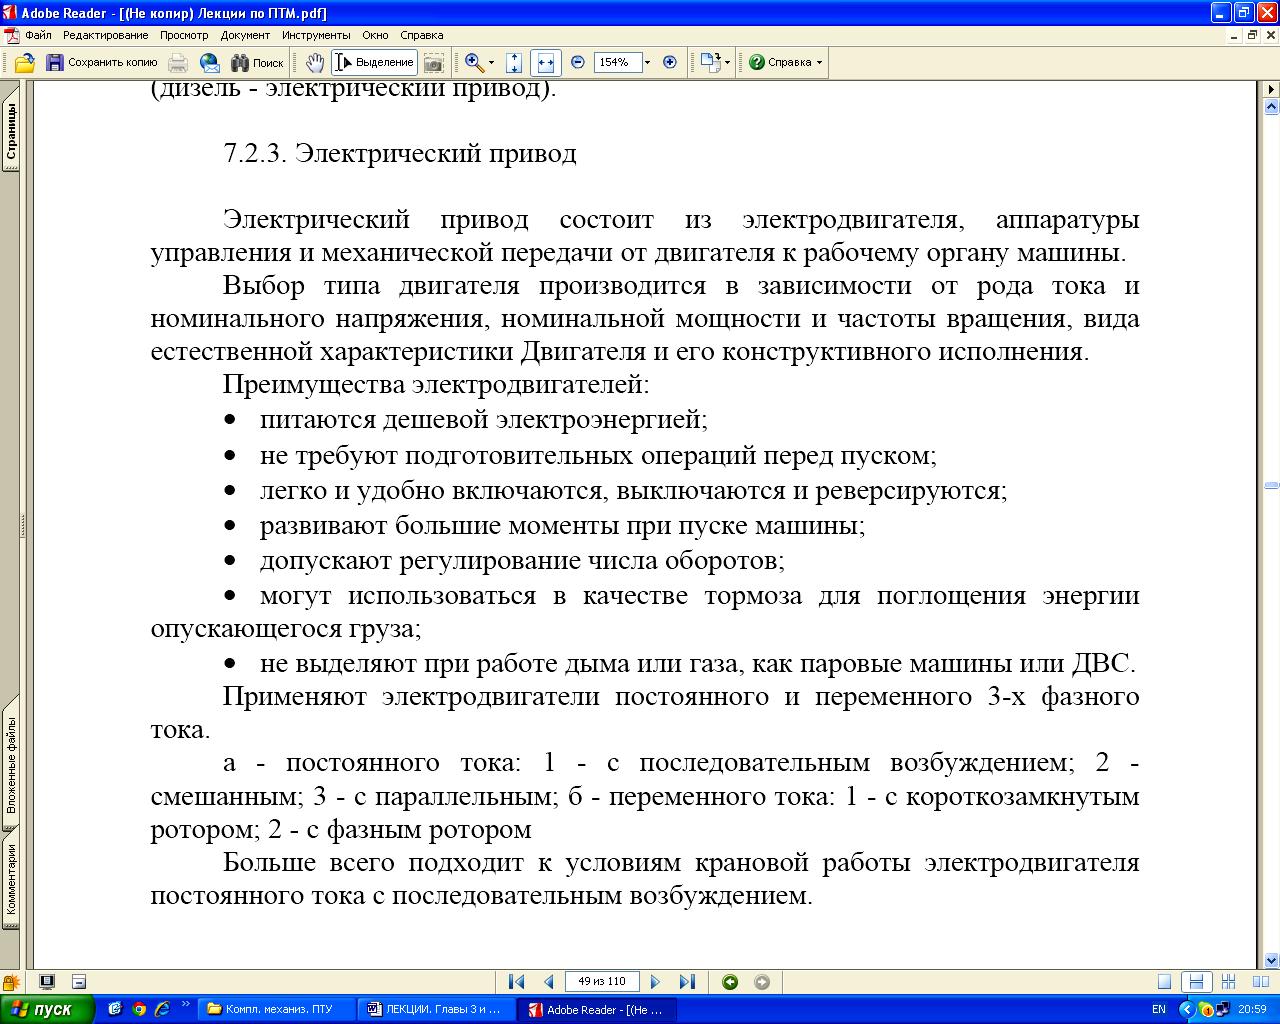This screenshot has height=1024, width=1280.
Task: Select the Snapshot camera tool
Action: pos(433,62)
